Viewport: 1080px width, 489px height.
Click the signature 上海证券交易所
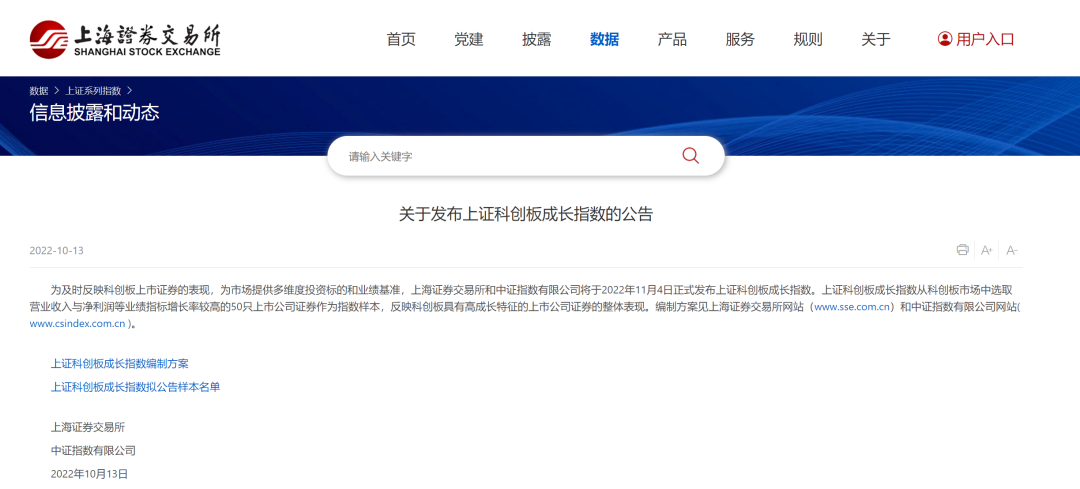pos(88,427)
